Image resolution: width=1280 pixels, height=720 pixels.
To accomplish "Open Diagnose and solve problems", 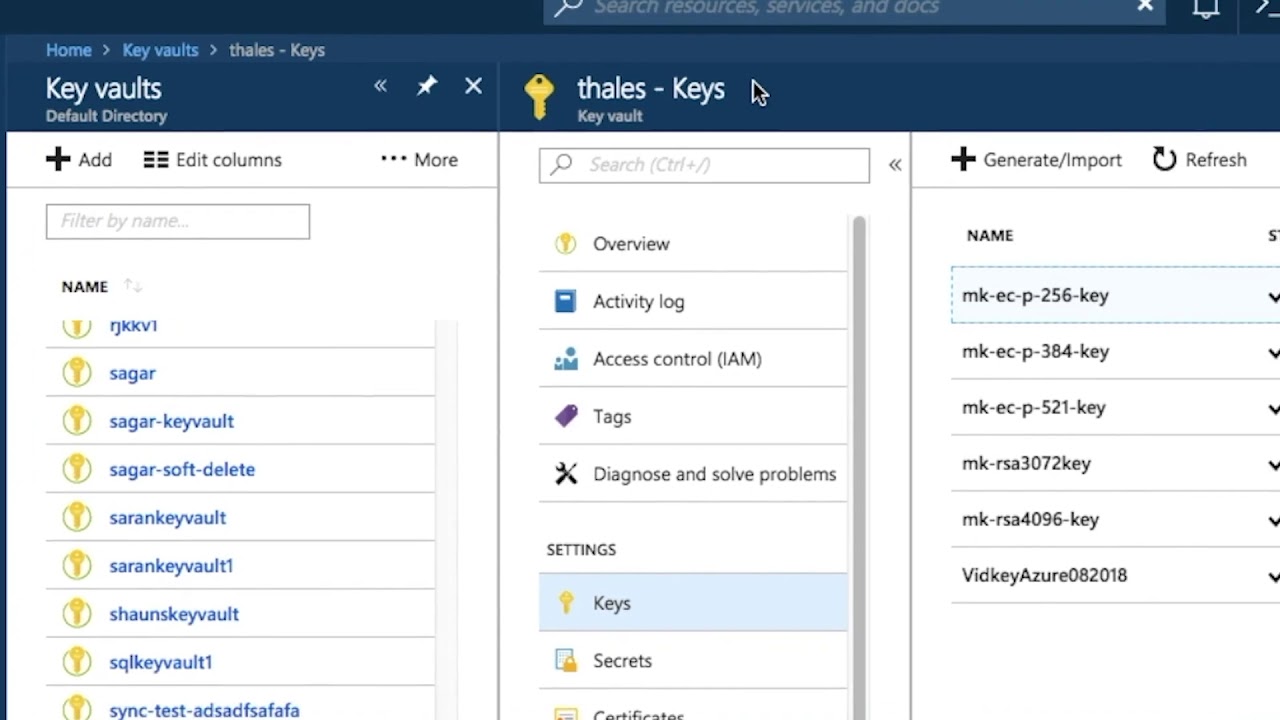I will tap(693, 474).
